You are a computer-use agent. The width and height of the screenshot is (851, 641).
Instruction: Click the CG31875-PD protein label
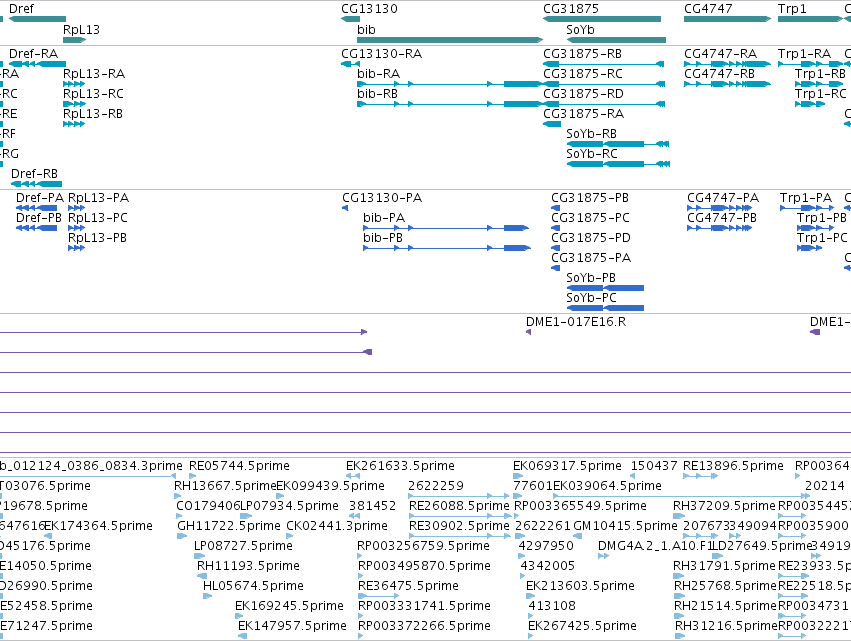pos(591,238)
